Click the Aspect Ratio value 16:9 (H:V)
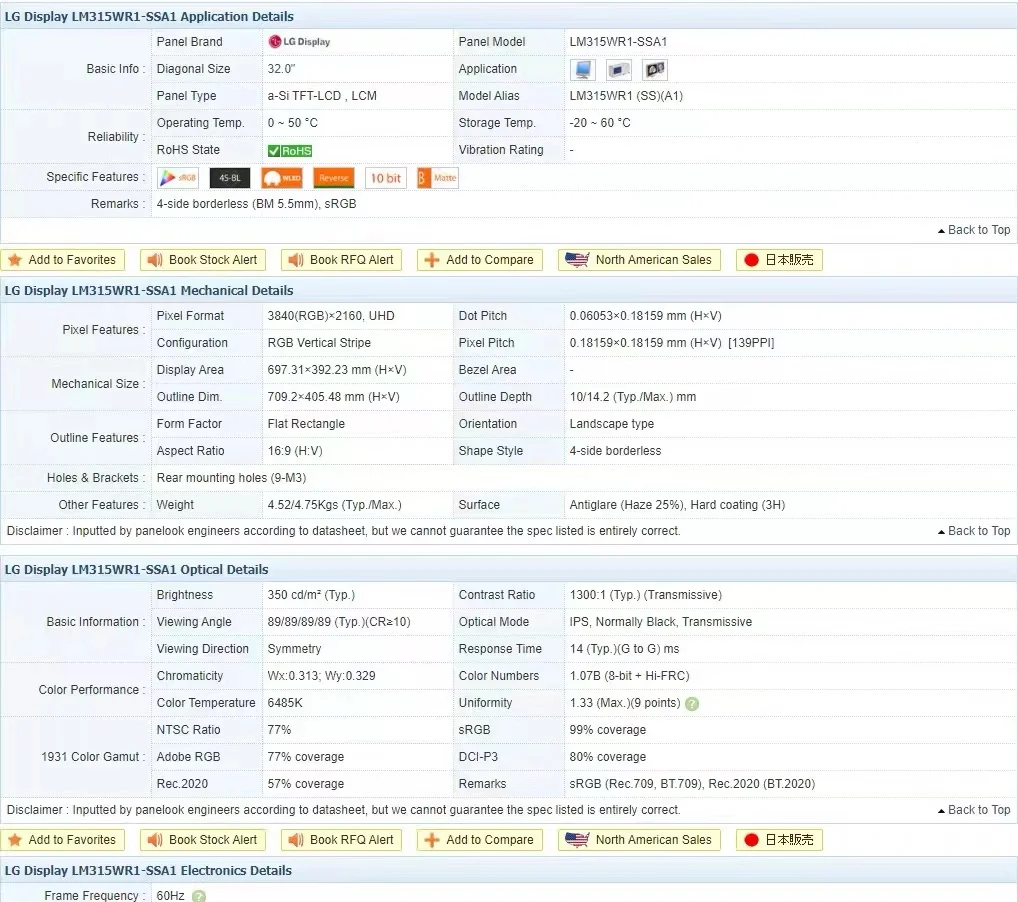This screenshot has height=902, width=1018. [295, 451]
